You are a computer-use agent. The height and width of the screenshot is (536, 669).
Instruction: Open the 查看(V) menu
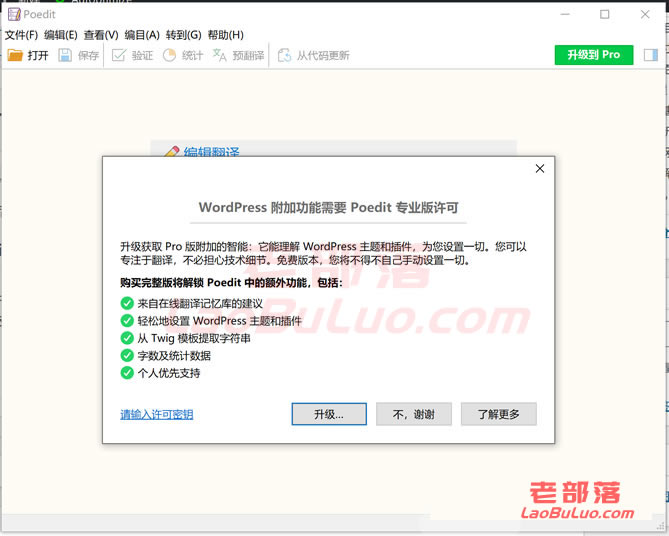coord(101,35)
